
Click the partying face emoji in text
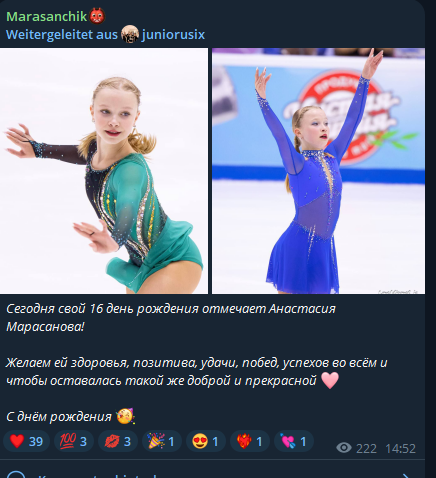125,416
